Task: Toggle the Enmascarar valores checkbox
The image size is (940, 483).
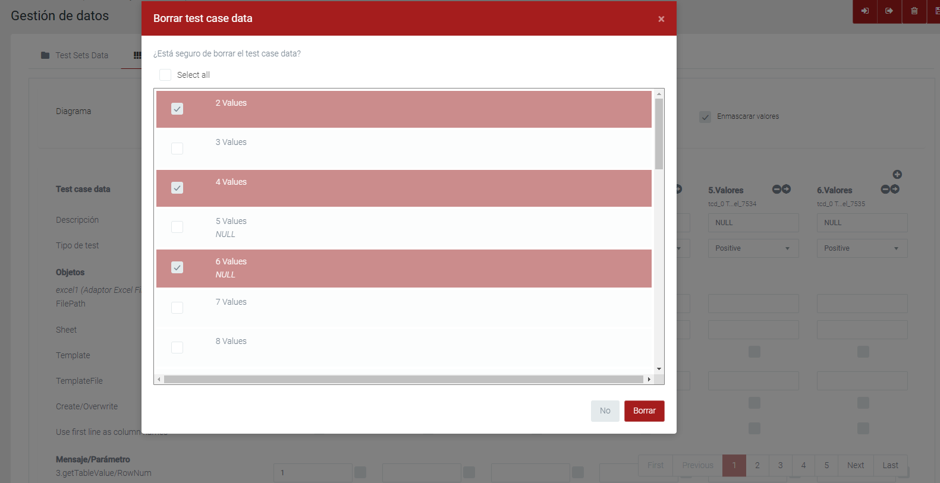Action: (x=705, y=117)
